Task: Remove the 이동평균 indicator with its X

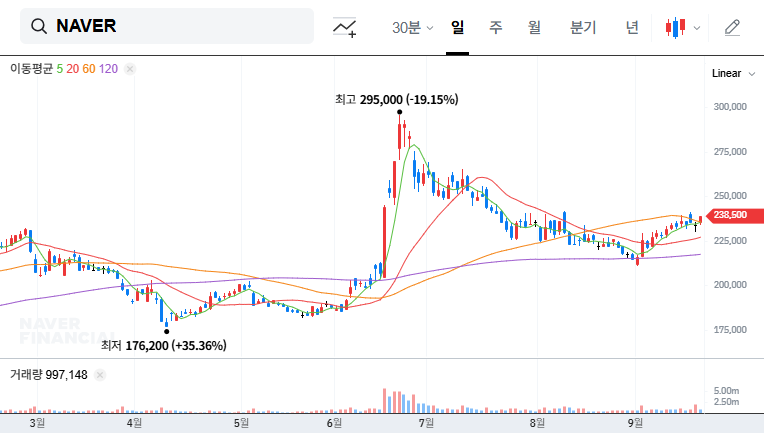Action: click(130, 69)
